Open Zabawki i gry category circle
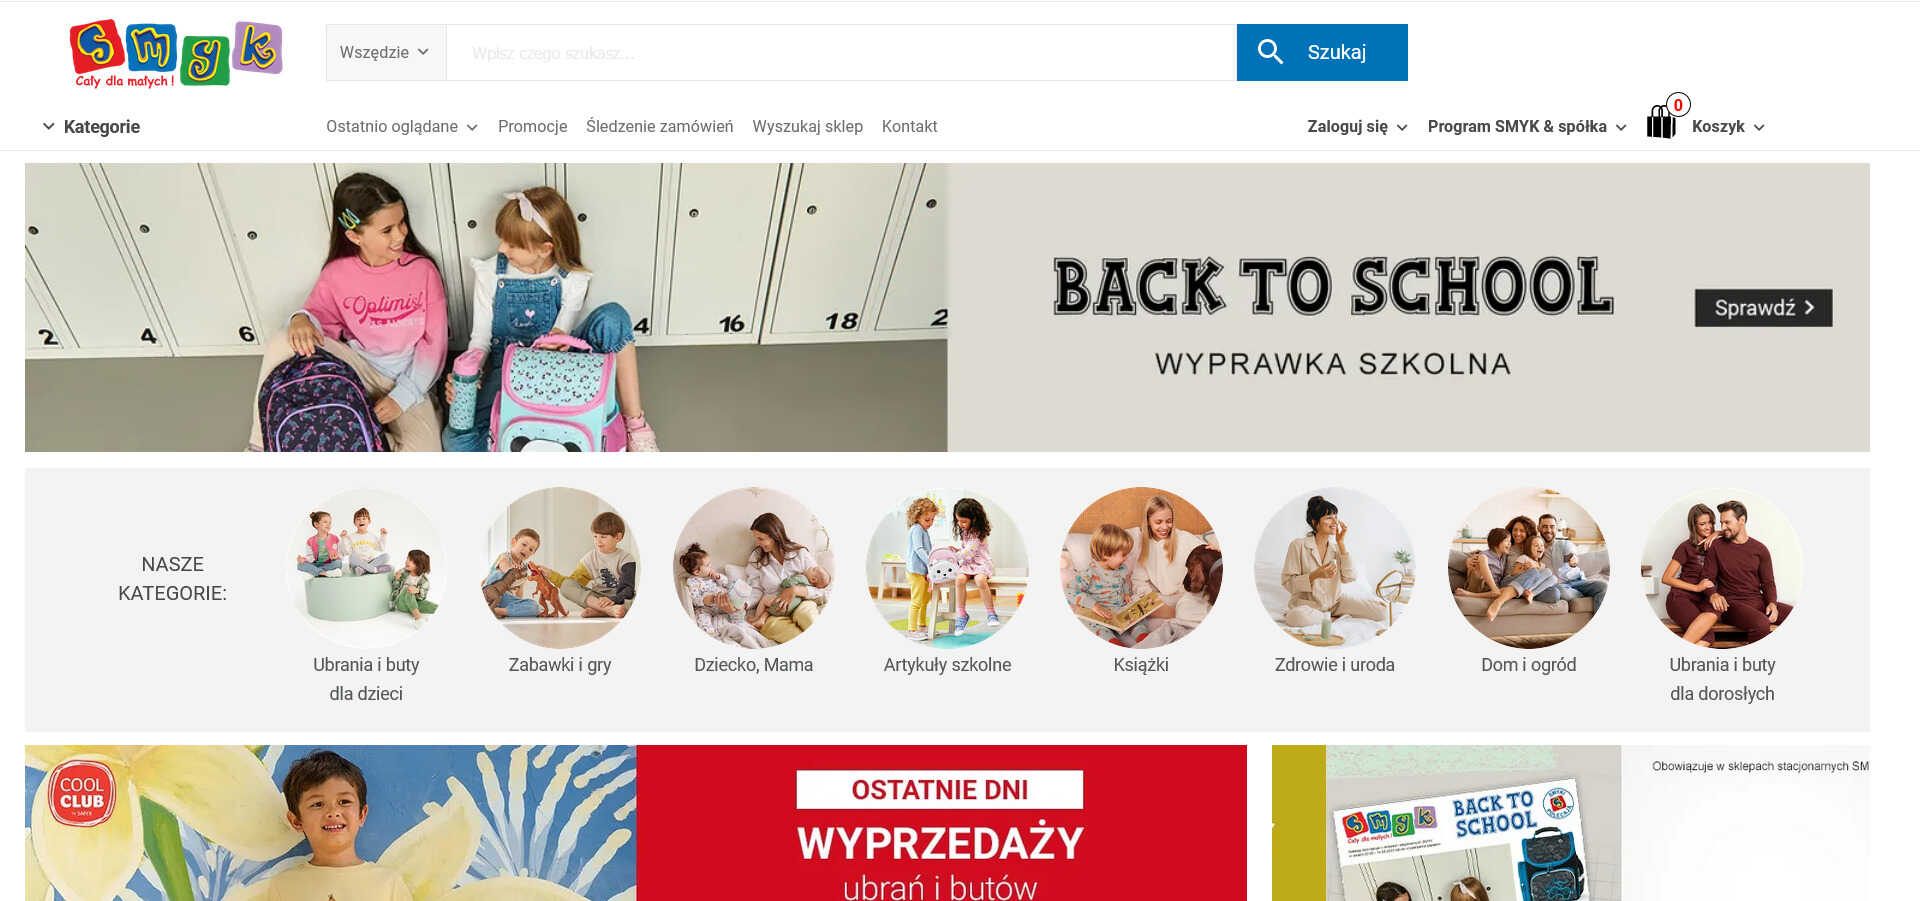 click(x=560, y=568)
